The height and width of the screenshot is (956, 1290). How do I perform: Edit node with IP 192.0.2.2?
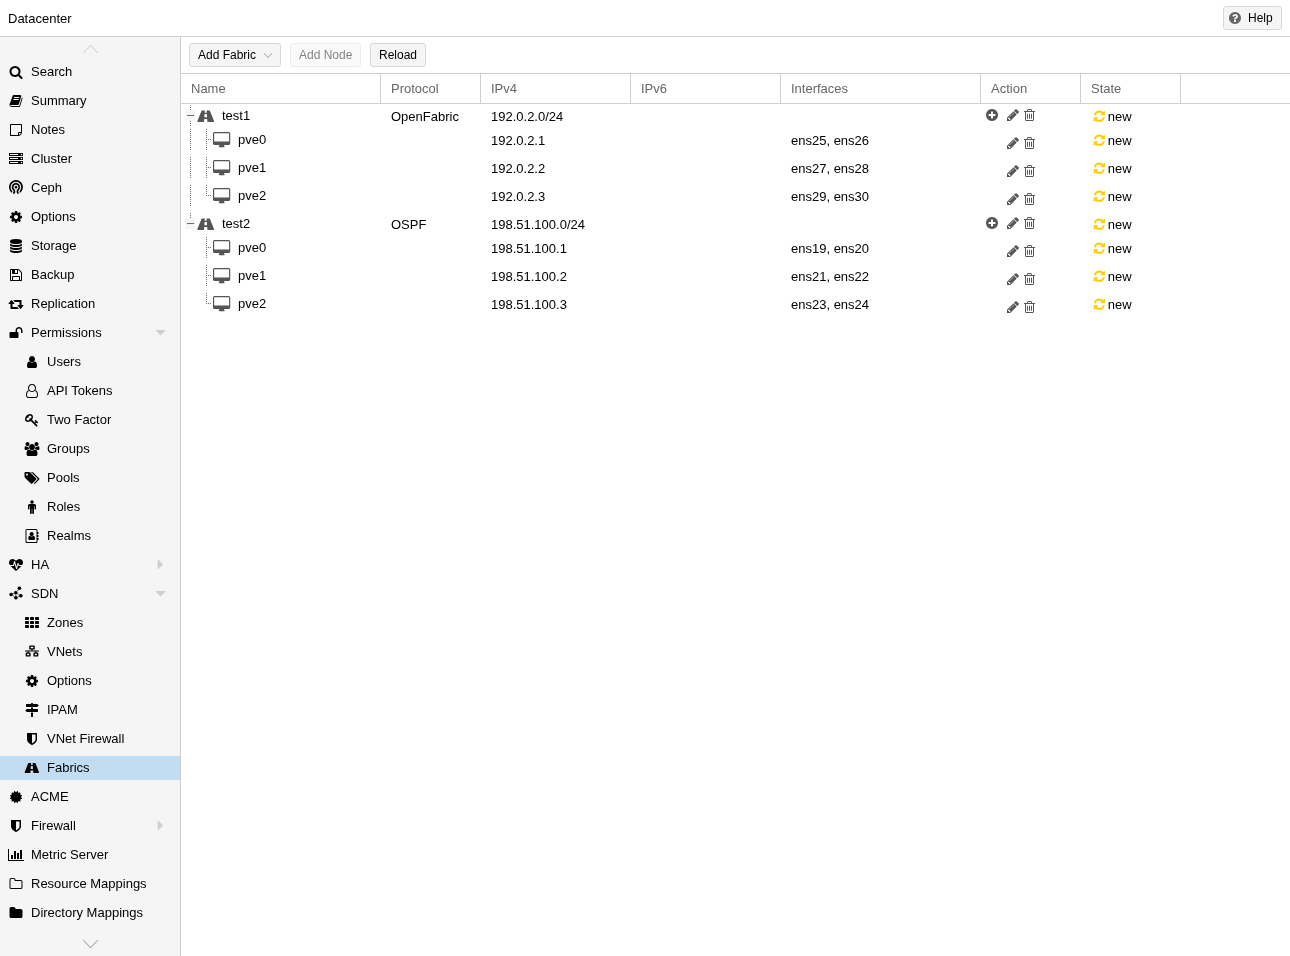pyautogui.click(x=1012, y=171)
